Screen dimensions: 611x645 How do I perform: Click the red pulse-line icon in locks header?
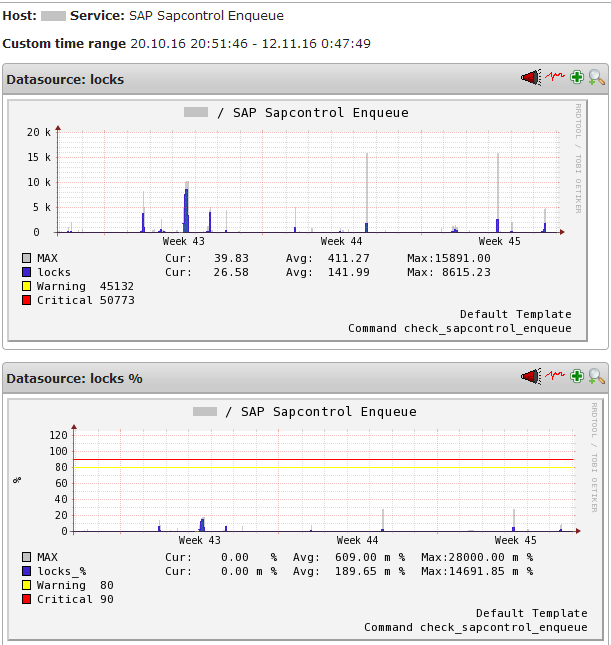[x=555, y=76]
